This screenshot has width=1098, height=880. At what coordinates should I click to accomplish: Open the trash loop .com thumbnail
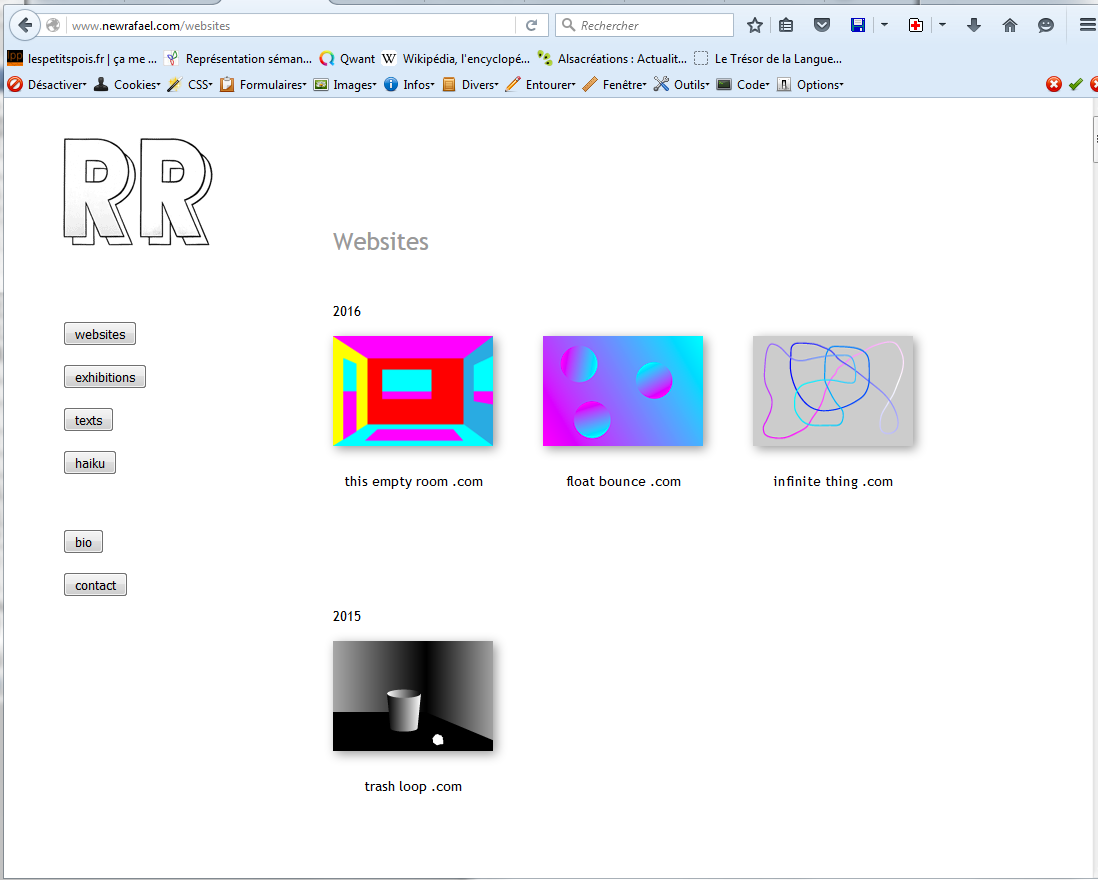413,696
